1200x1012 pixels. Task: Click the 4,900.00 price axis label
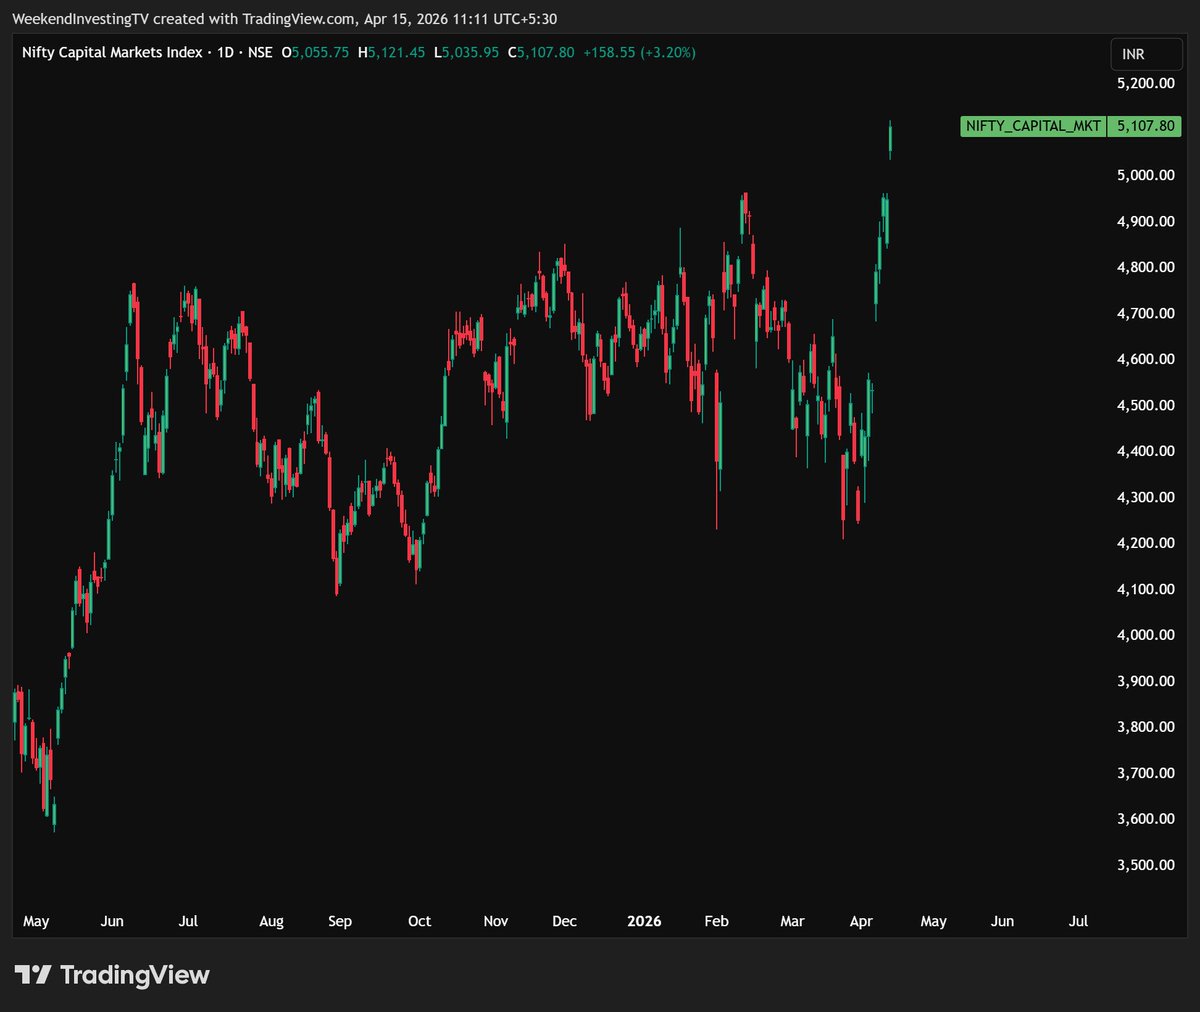[1146, 221]
